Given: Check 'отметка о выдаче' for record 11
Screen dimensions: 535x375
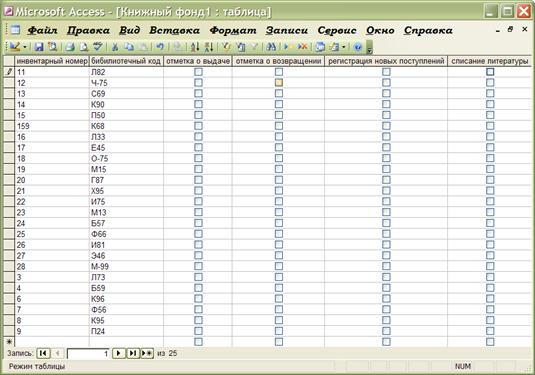Looking at the screenshot, I should tap(198, 72).
